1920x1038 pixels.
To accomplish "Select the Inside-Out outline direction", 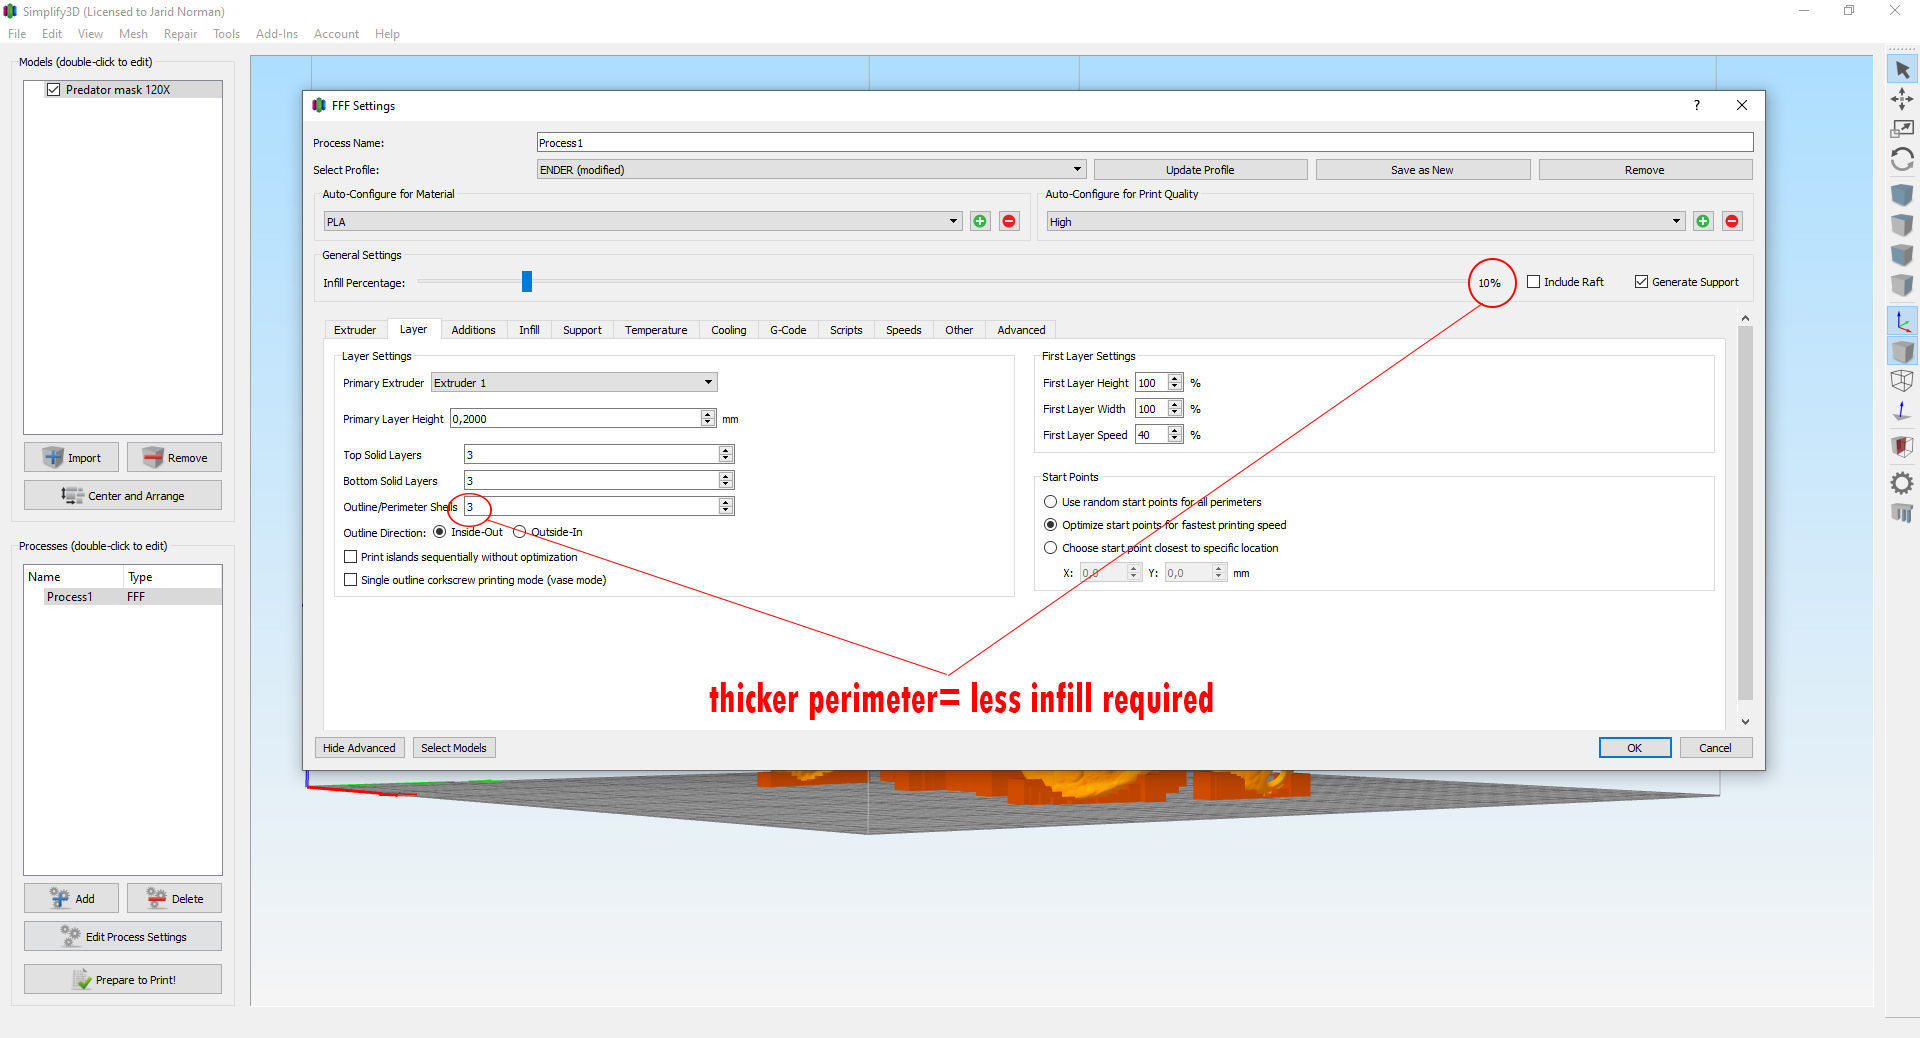I will (440, 532).
